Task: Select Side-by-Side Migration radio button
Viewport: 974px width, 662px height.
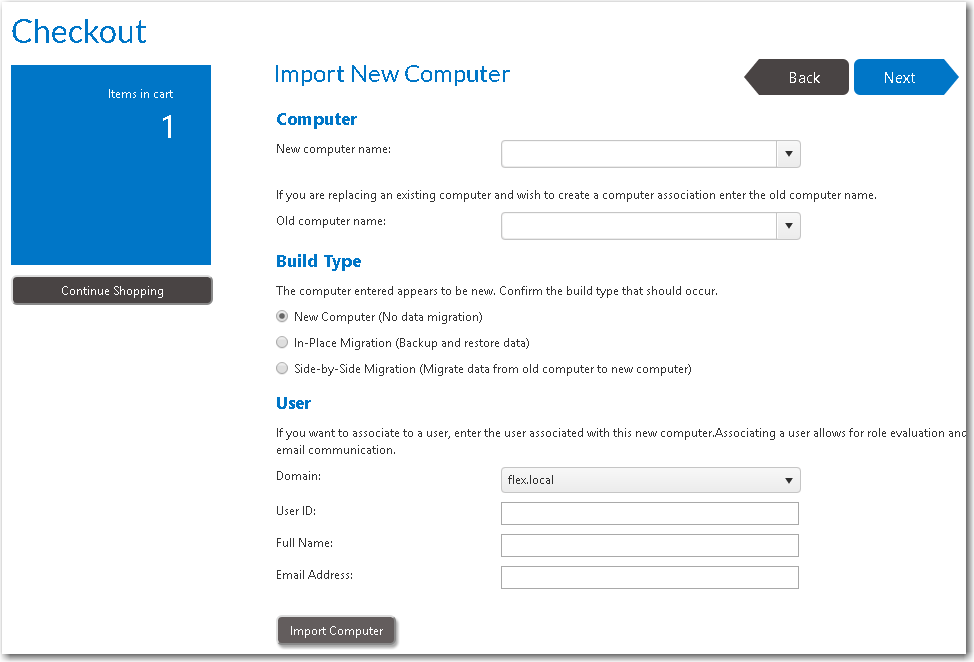Action: [x=282, y=369]
